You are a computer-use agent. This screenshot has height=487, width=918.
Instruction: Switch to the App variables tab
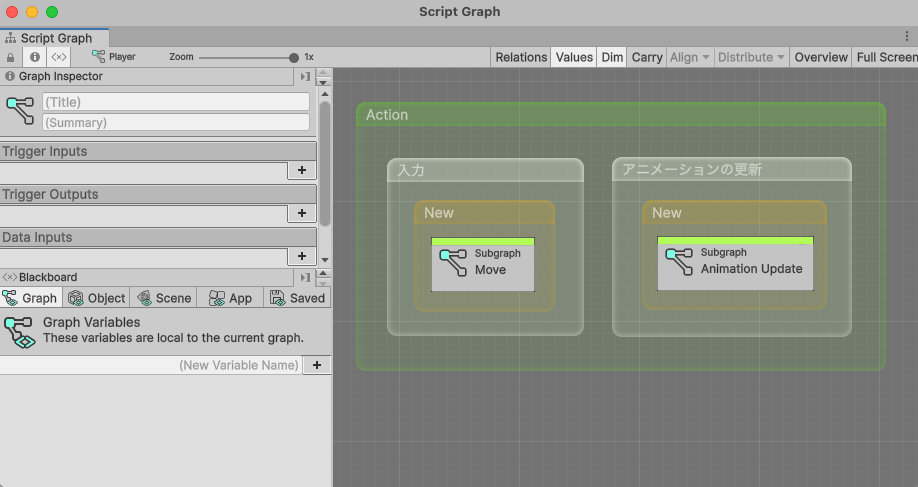[x=231, y=298]
